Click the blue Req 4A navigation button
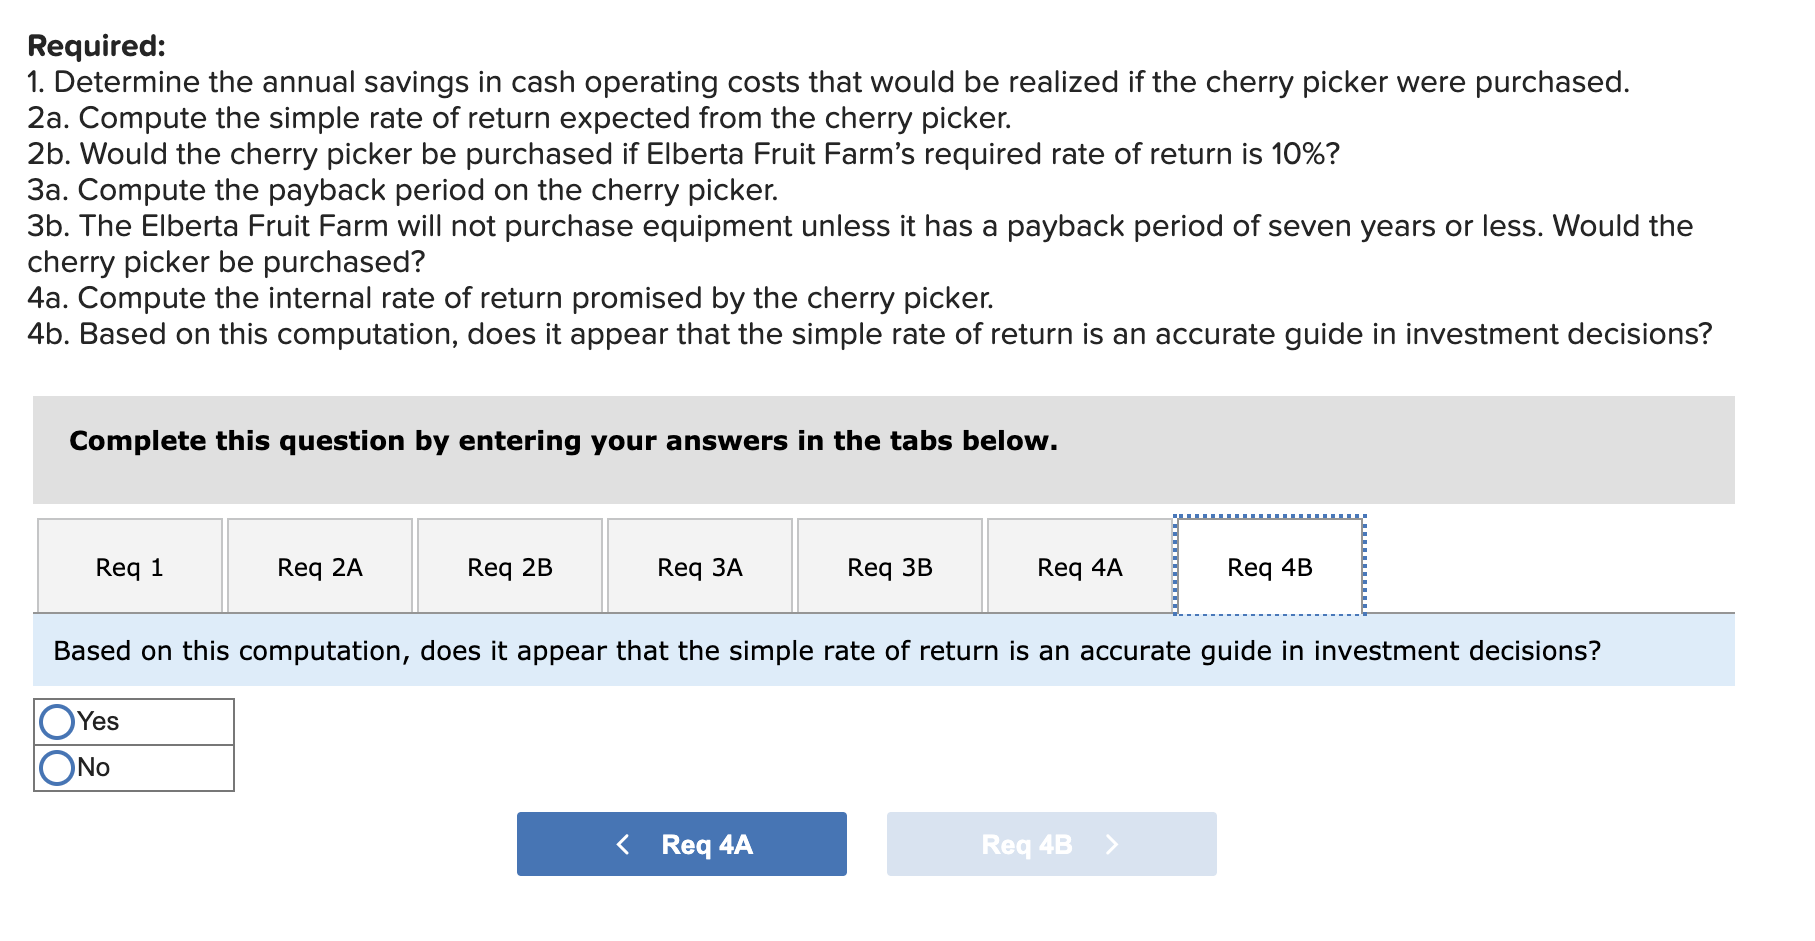The image size is (1815, 941). tap(681, 843)
